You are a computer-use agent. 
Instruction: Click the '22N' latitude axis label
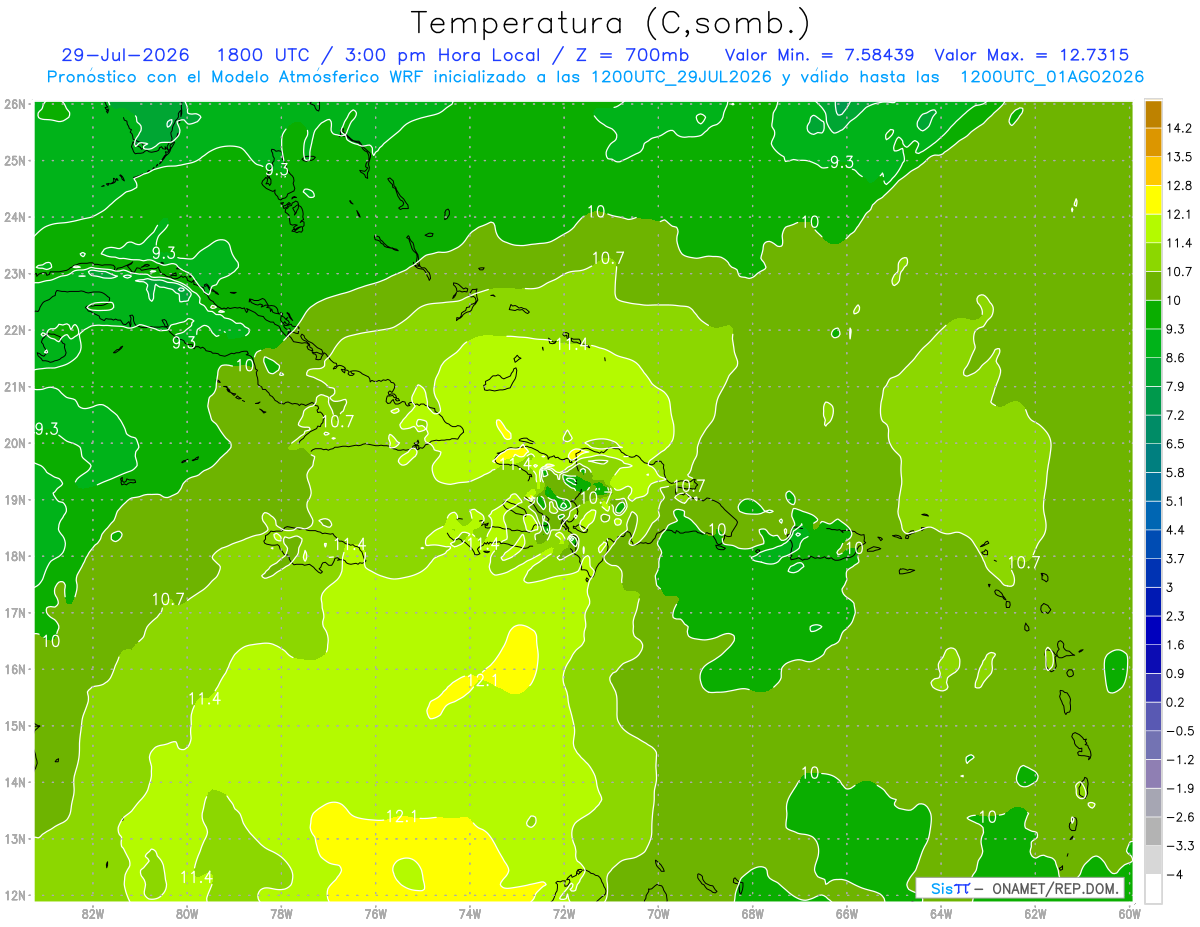click(14, 330)
